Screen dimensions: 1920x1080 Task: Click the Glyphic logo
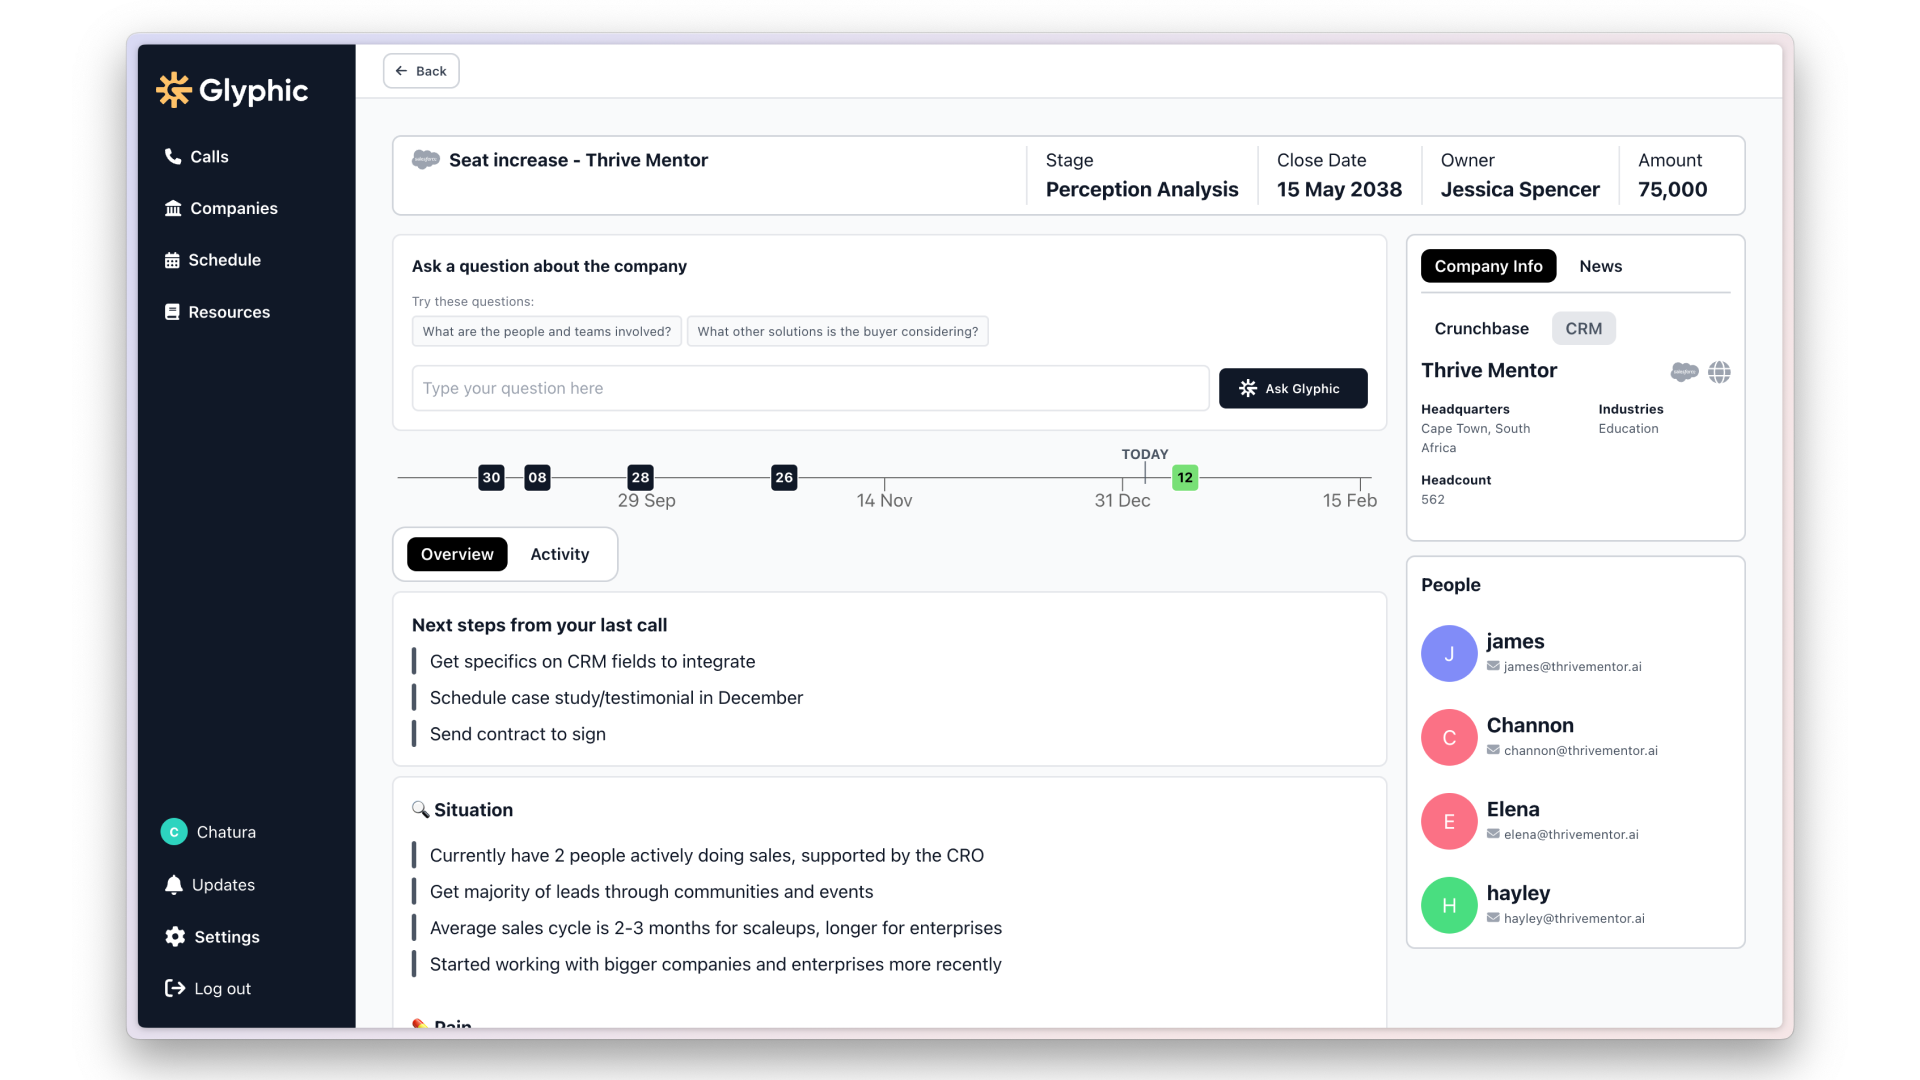[x=232, y=90]
